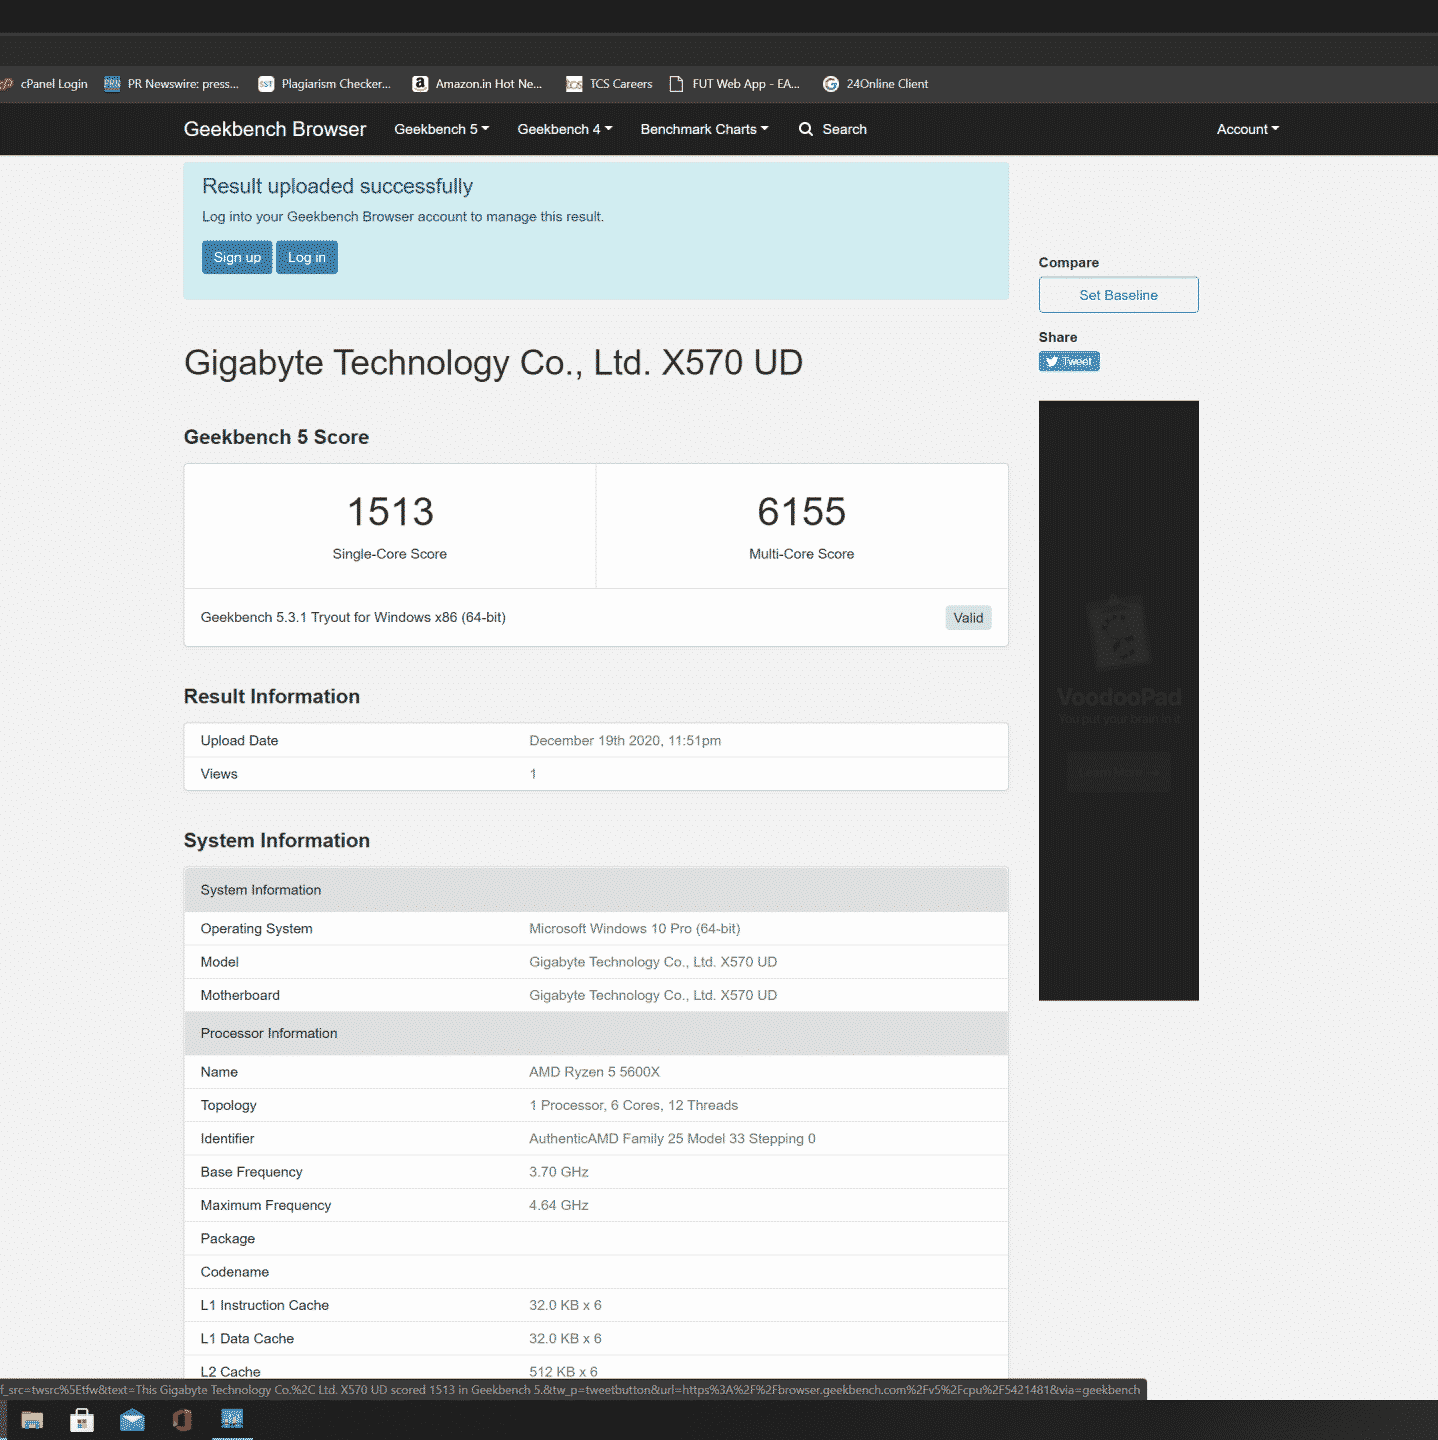Click the Motherboard value Gigabyte X570 UD
This screenshot has height=1440, width=1438.
[653, 996]
